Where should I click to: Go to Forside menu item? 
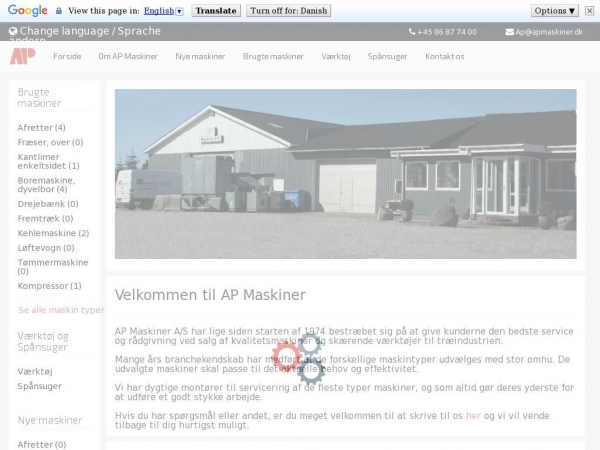[x=67, y=56]
